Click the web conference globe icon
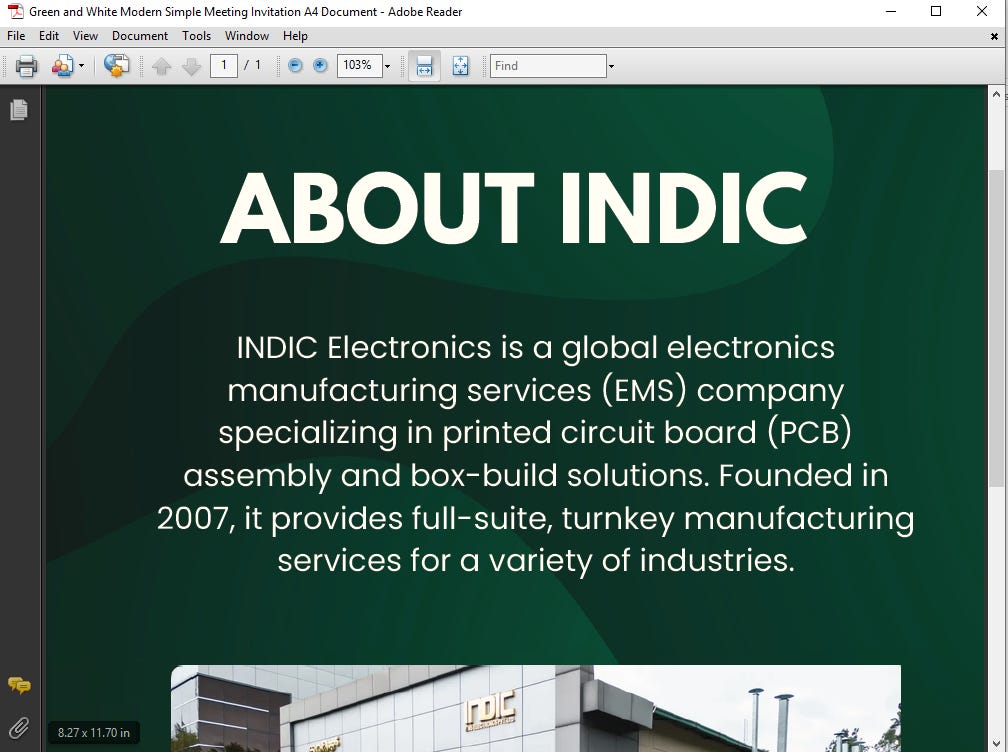The width and height of the screenshot is (1008, 752). pyautogui.click(x=116, y=66)
